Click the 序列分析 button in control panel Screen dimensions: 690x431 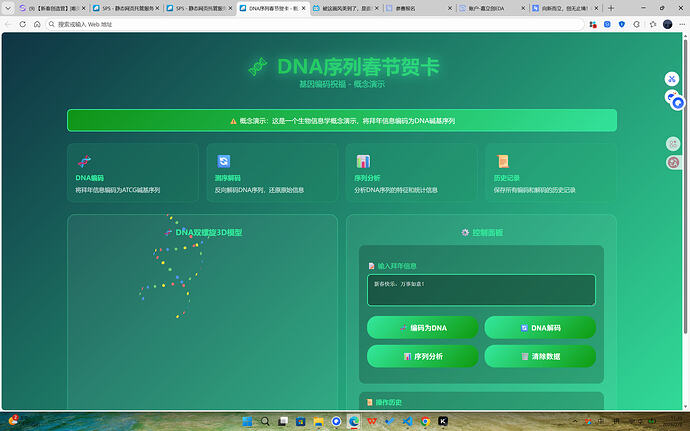(x=422, y=356)
